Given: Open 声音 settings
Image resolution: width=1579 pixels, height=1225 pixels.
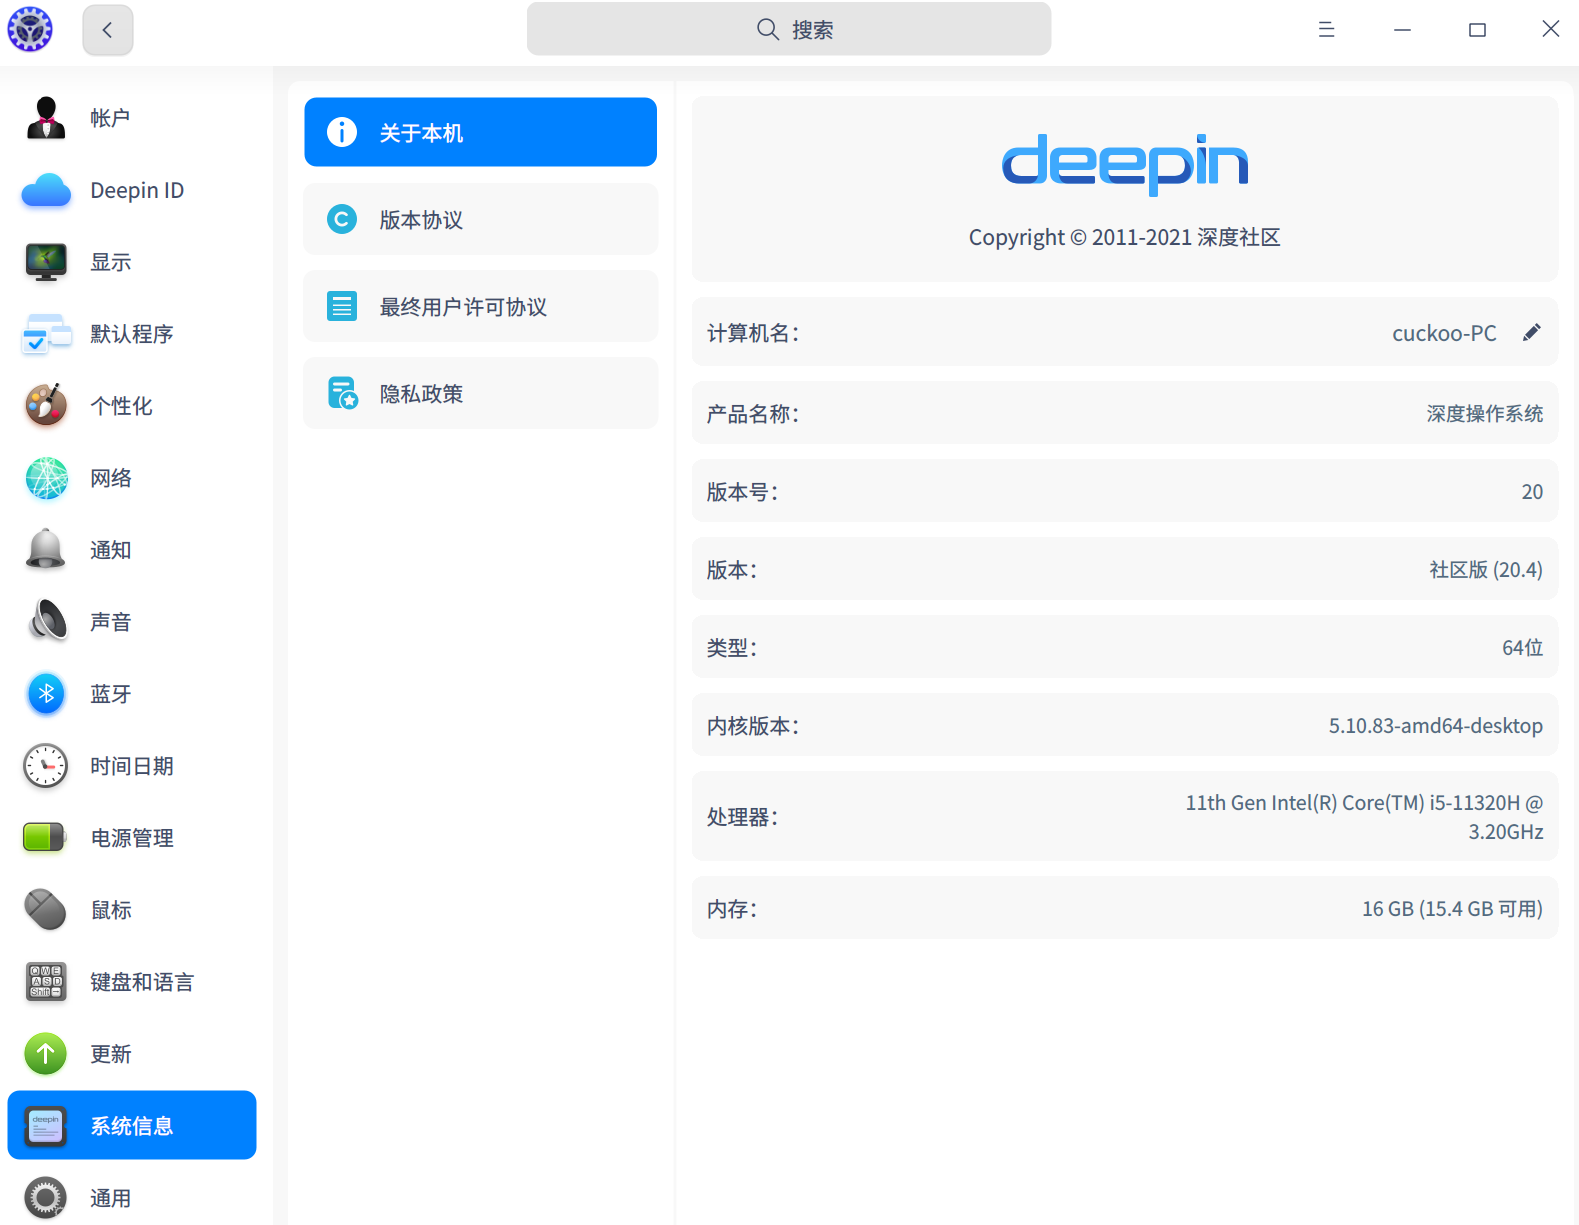Looking at the screenshot, I should pos(132,622).
